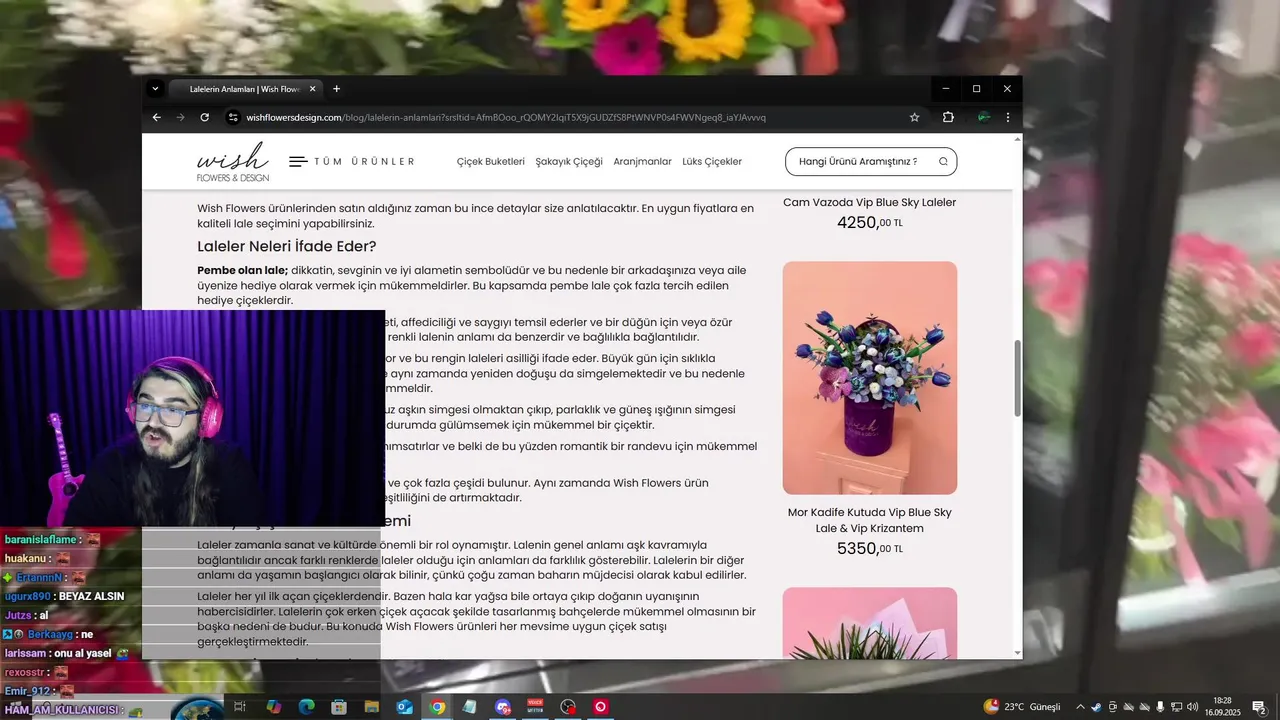Open Steam in the system tray
Screen dimensions: 1280x720
tap(1096, 707)
